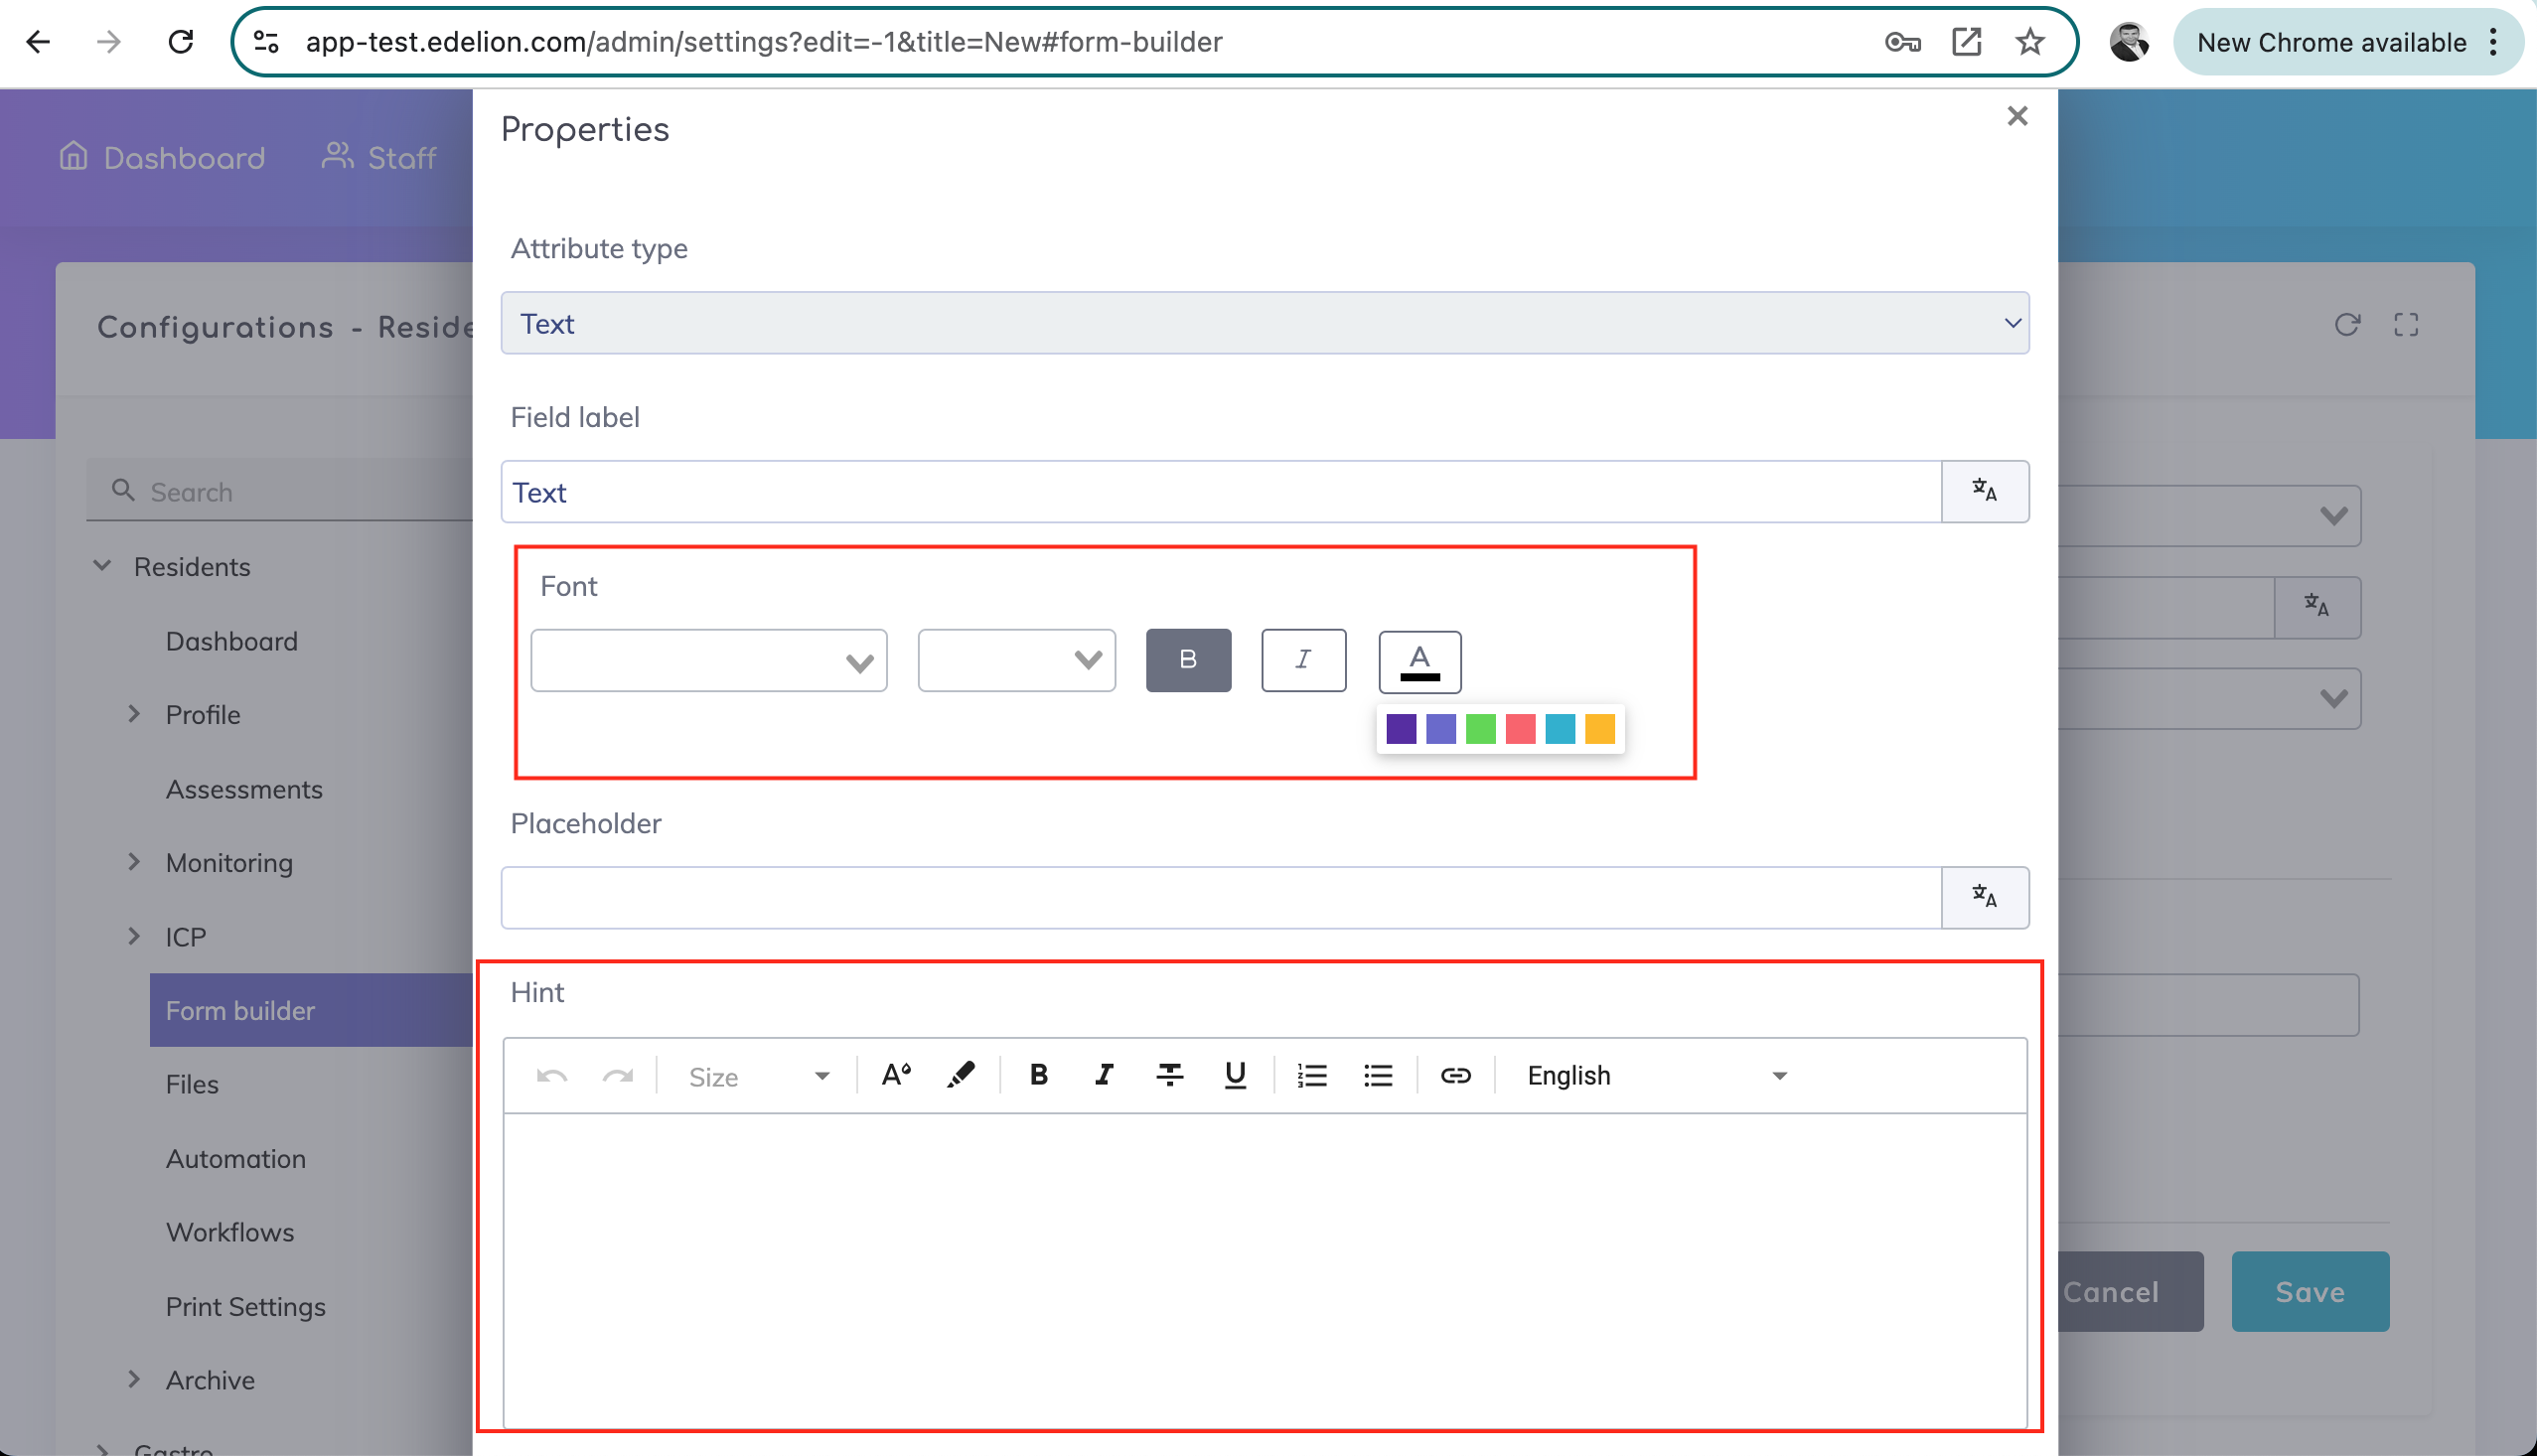Click the Placeholder input field

tap(1220, 897)
